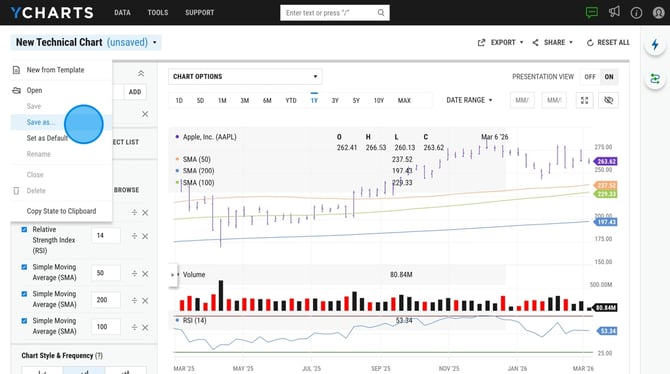The height and width of the screenshot is (374, 670).
Task: Click the move handle for SMA 50 row
Action: click(x=134, y=274)
